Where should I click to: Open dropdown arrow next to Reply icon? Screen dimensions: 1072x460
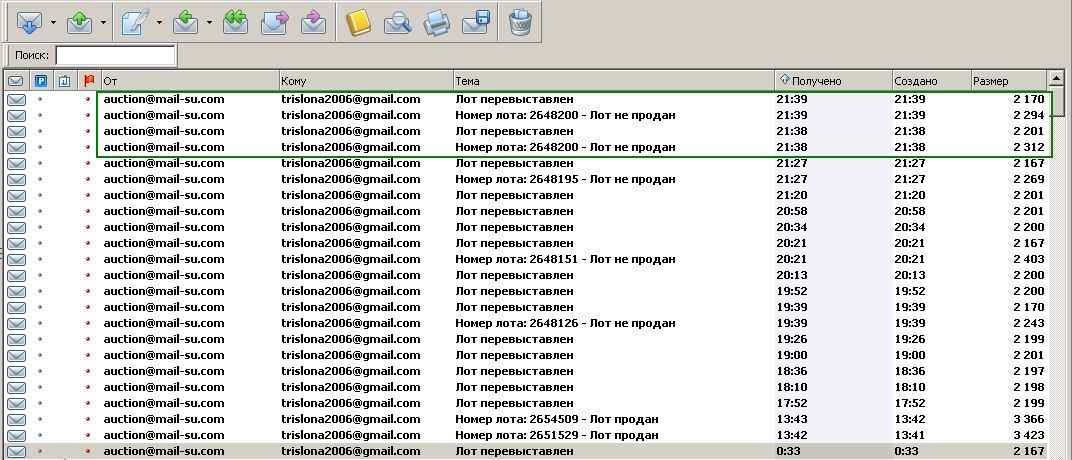tap(208, 22)
